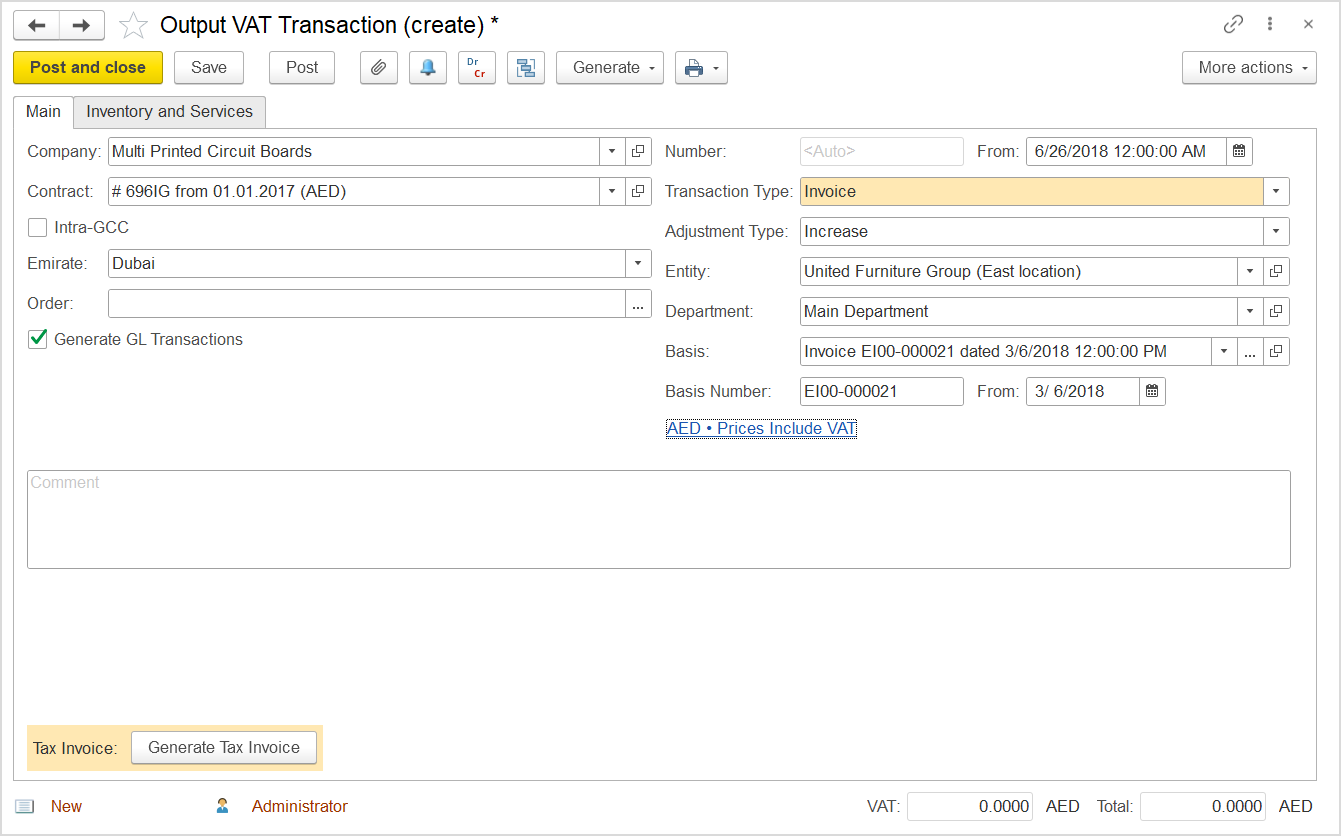Expand the Entity dropdown list
Viewport: 1341px width, 836px height.
(1250, 272)
